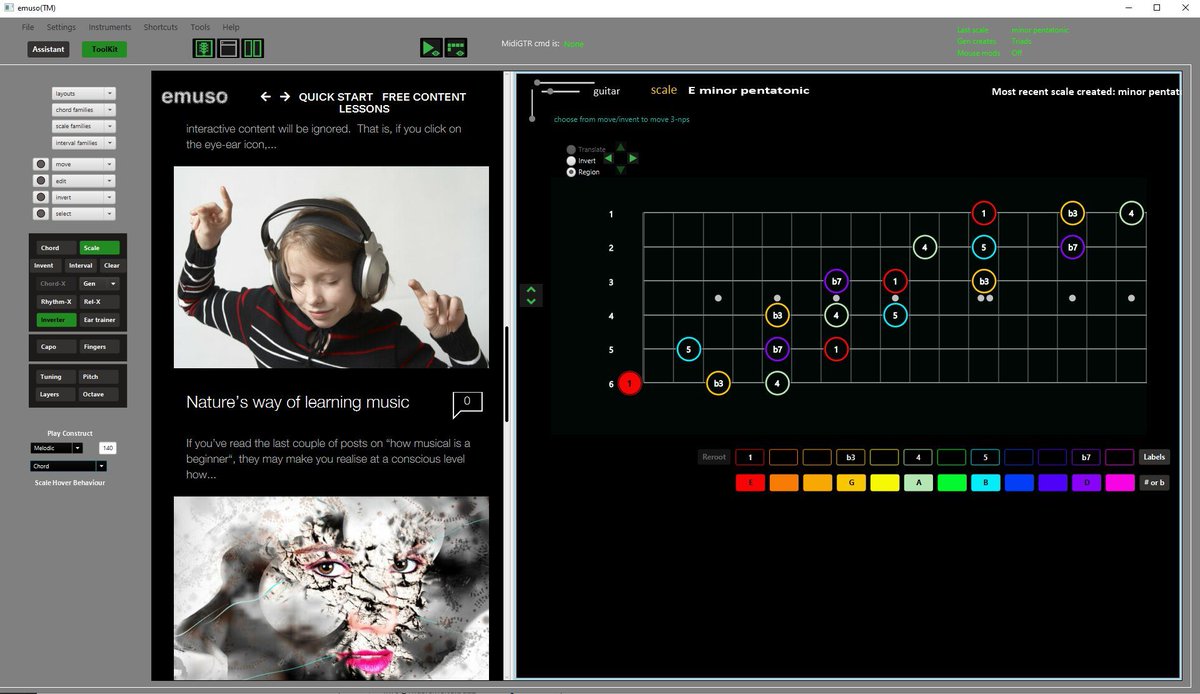Image resolution: width=1200 pixels, height=694 pixels.
Task: Open the FREE CONTENT link
Action: 424,97
